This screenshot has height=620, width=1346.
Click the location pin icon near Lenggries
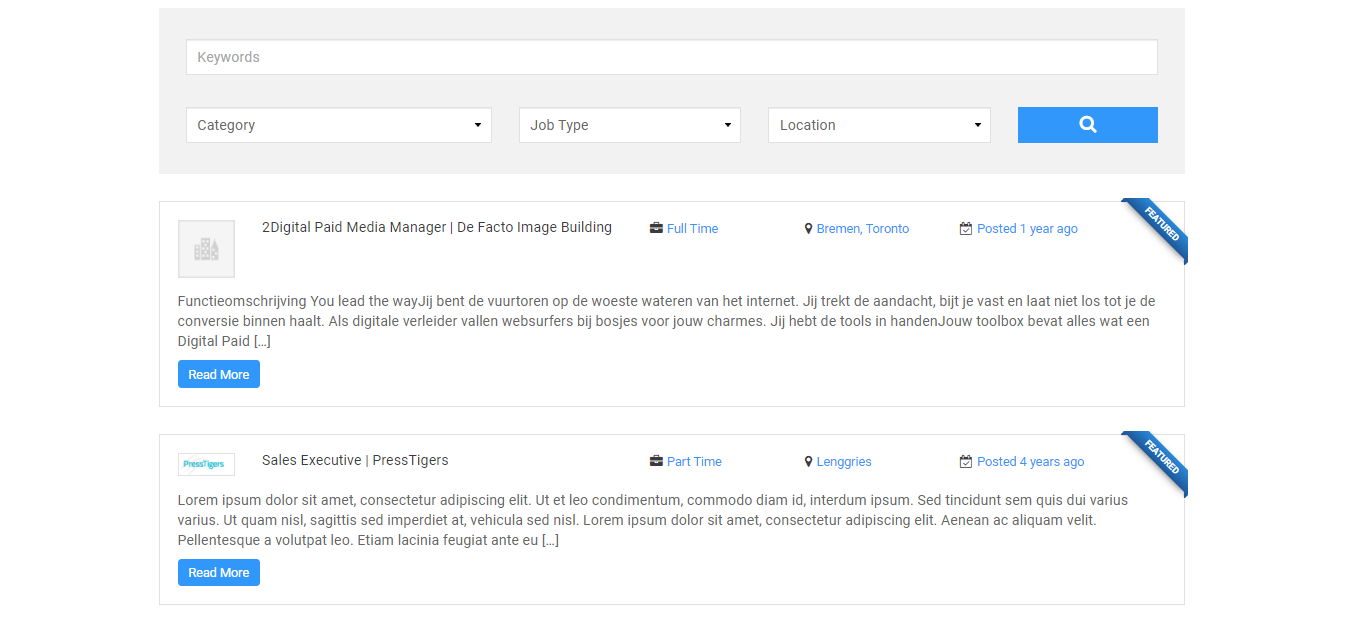tap(808, 461)
